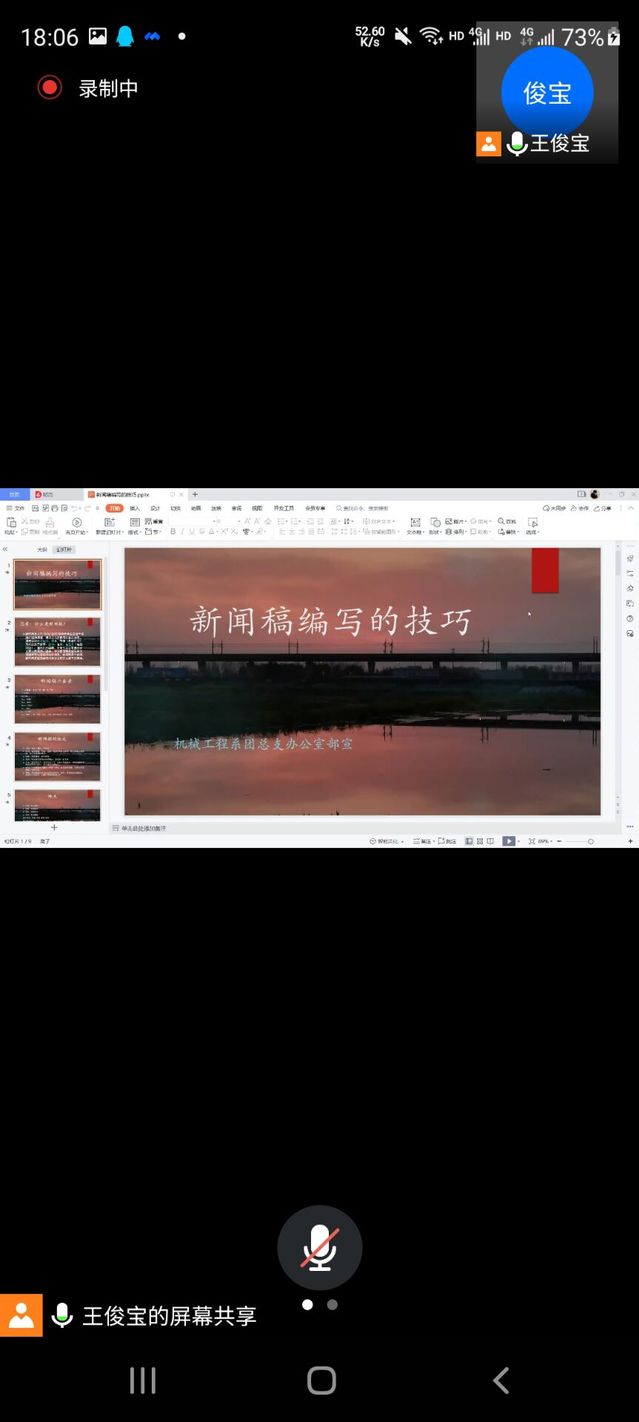639x1422 pixels.
Task: Open the 插入 ribbon tab
Action: coord(135,508)
